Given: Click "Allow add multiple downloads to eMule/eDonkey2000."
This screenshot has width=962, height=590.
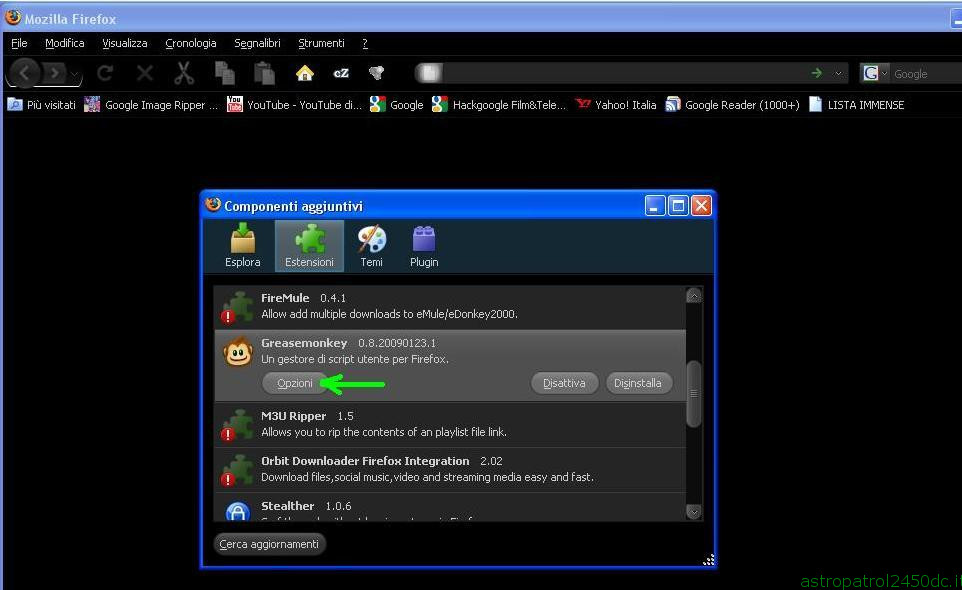Looking at the screenshot, I should (390, 314).
